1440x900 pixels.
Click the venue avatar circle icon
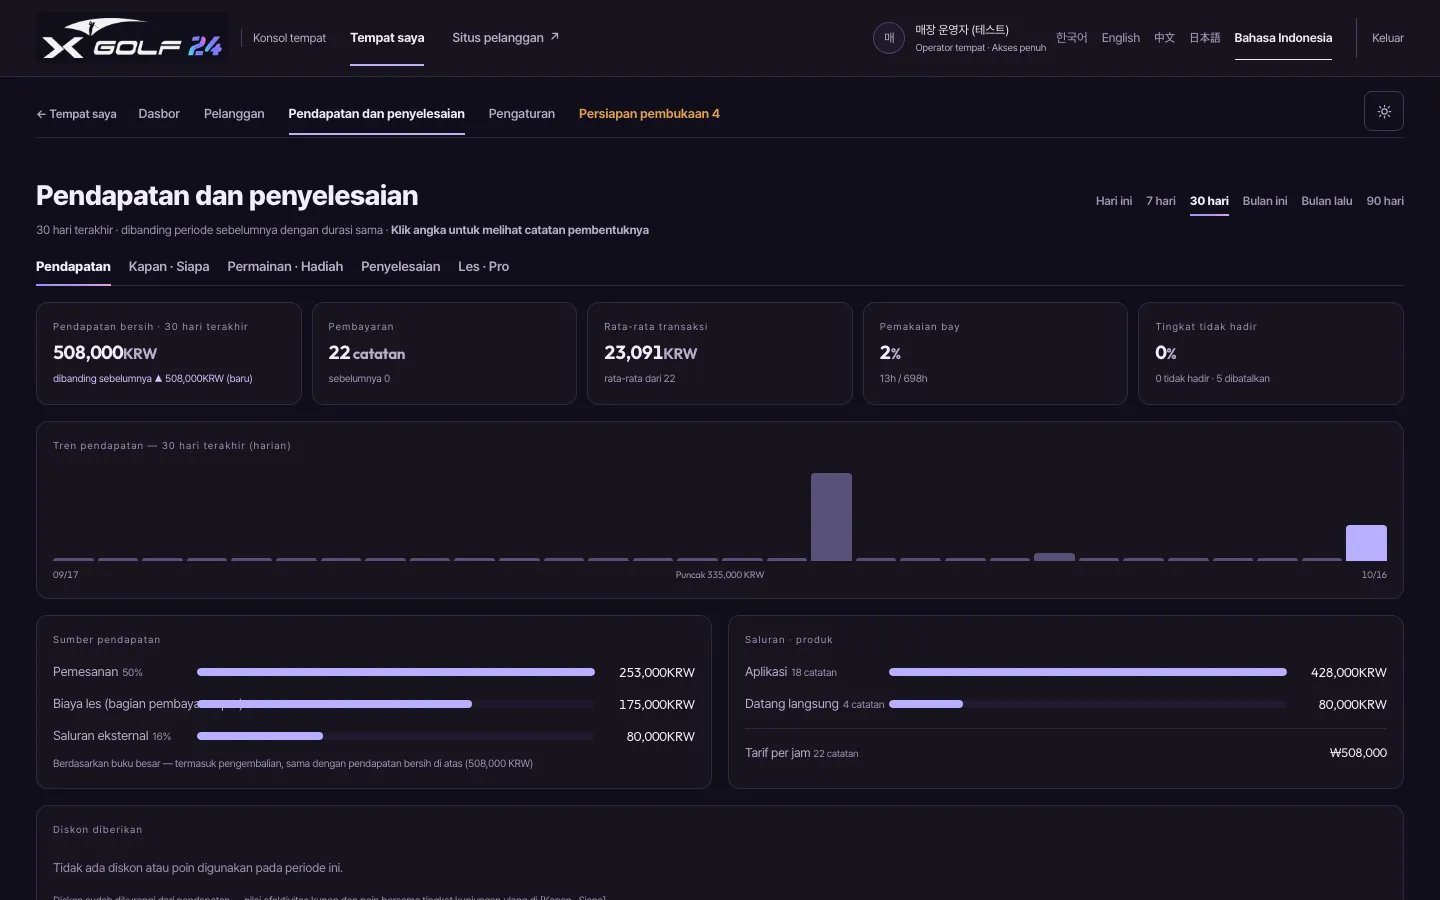(889, 38)
